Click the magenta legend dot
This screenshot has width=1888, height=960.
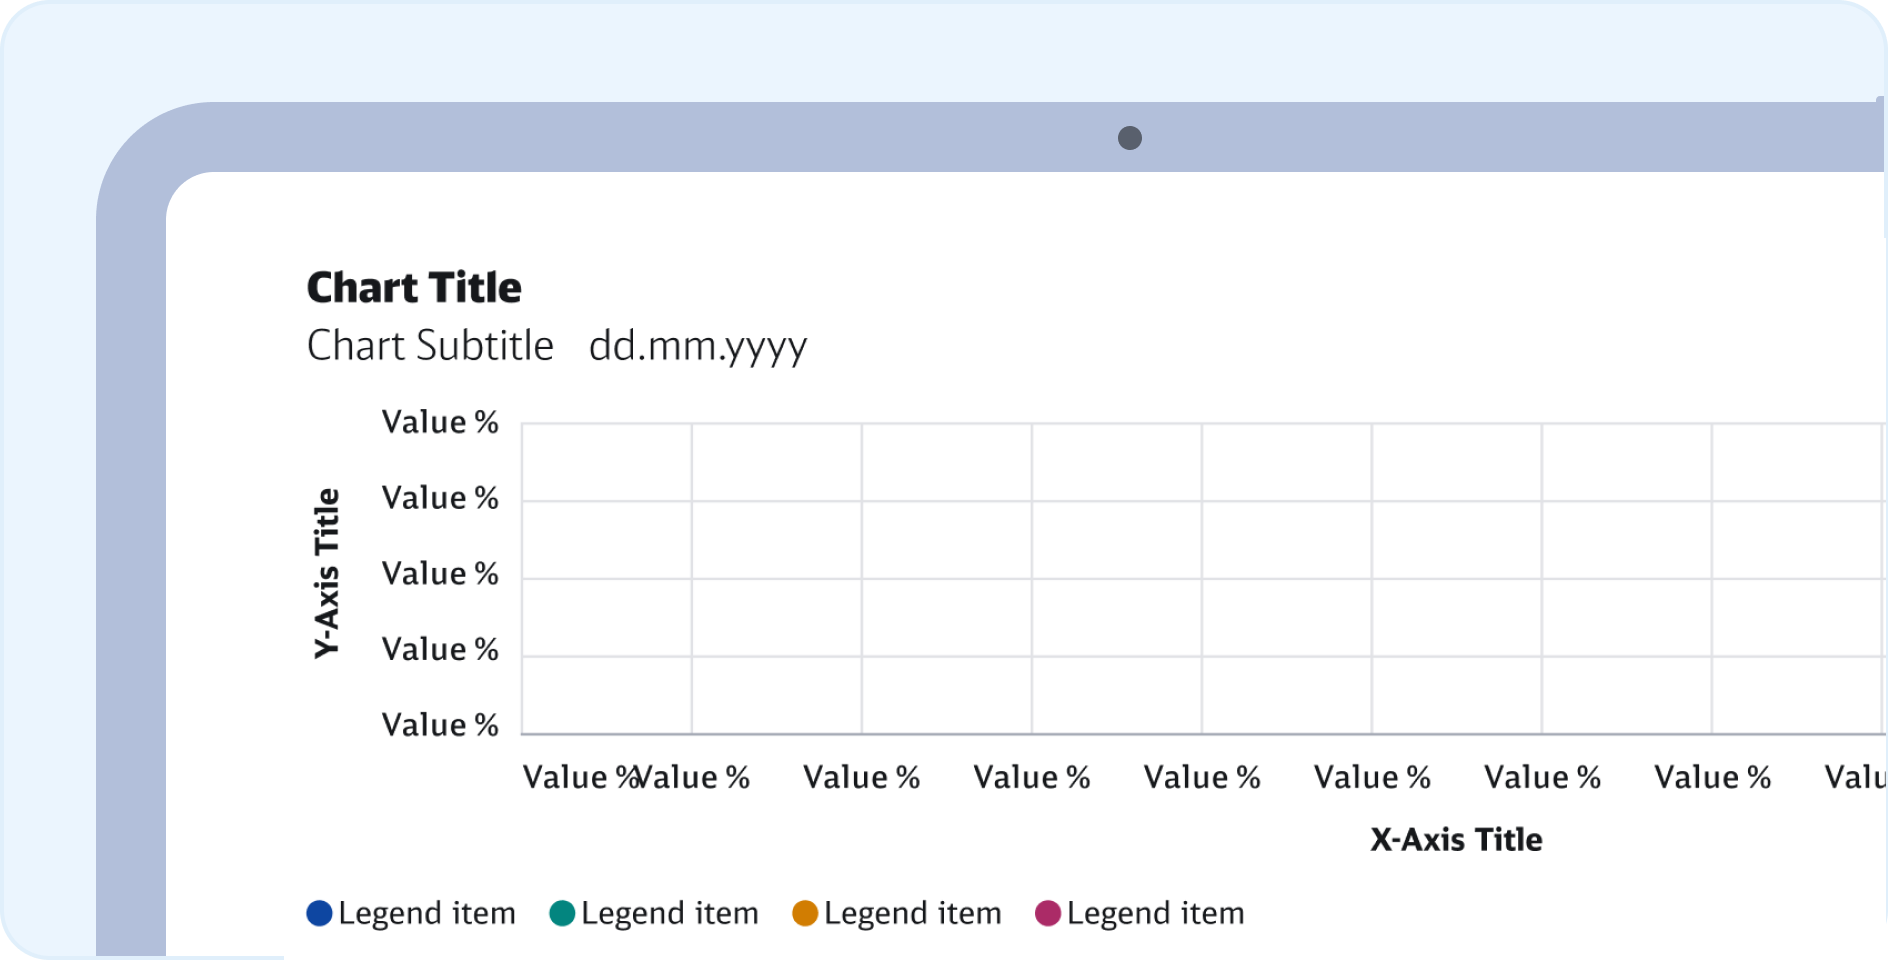[1047, 913]
